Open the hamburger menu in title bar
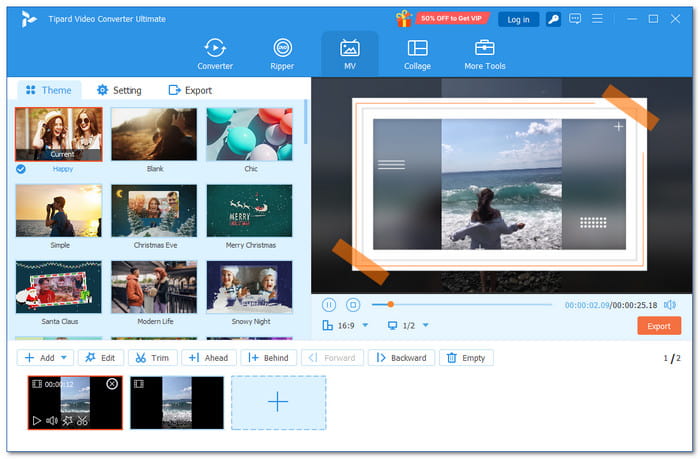 pos(597,19)
